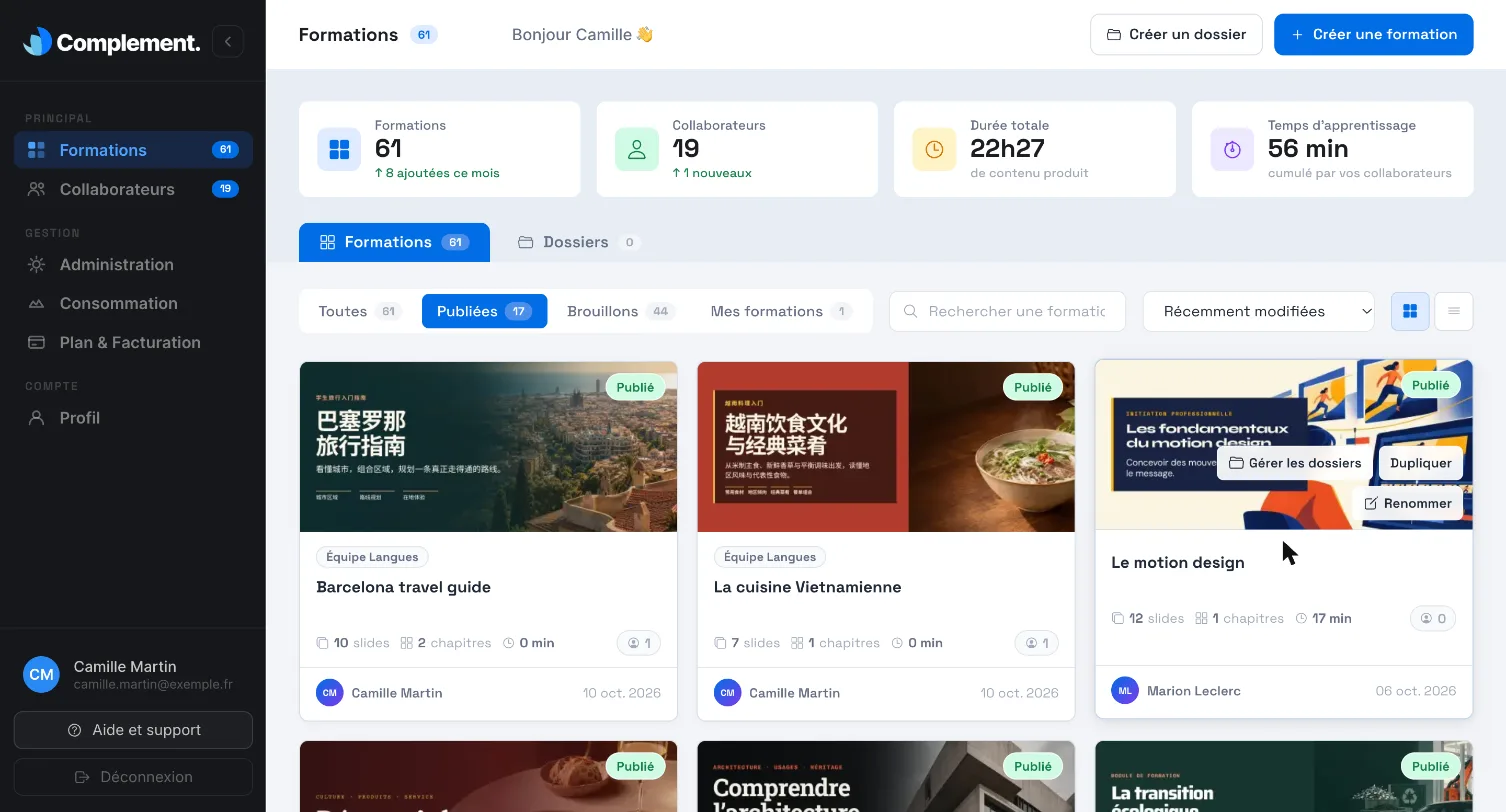Click the Temps d'apprentissage timer icon
Viewport: 1506px width, 812px height.
(x=1232, y=149)
